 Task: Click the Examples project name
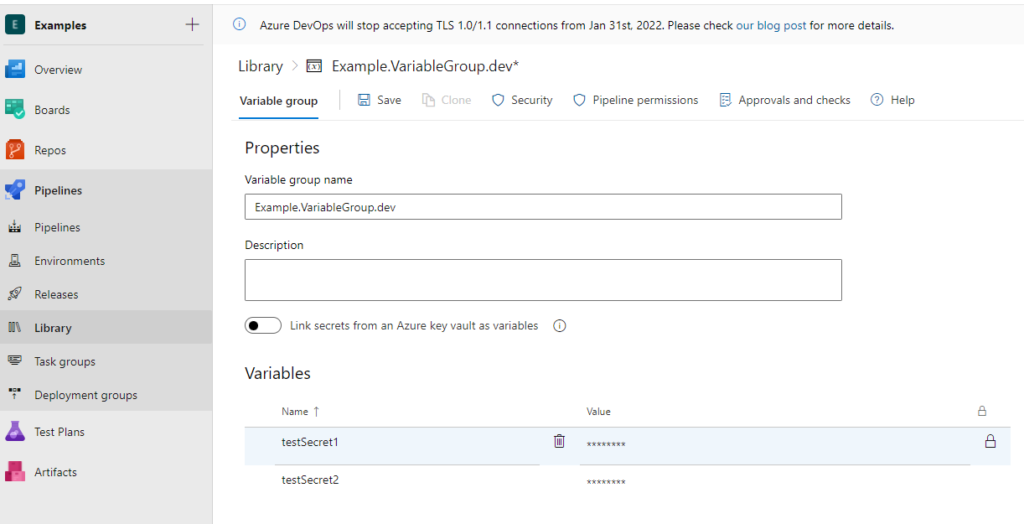60,25
